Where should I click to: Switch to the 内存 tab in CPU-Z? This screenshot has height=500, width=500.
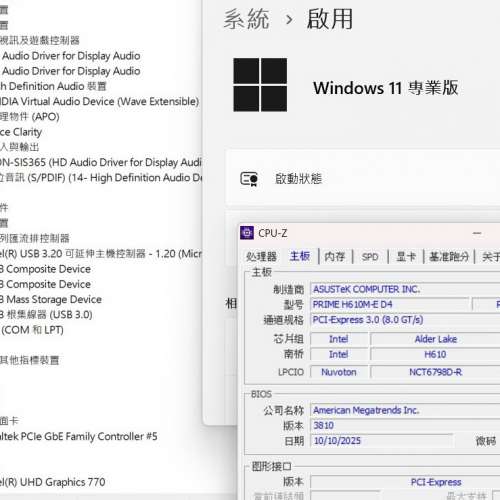[335, 257]
